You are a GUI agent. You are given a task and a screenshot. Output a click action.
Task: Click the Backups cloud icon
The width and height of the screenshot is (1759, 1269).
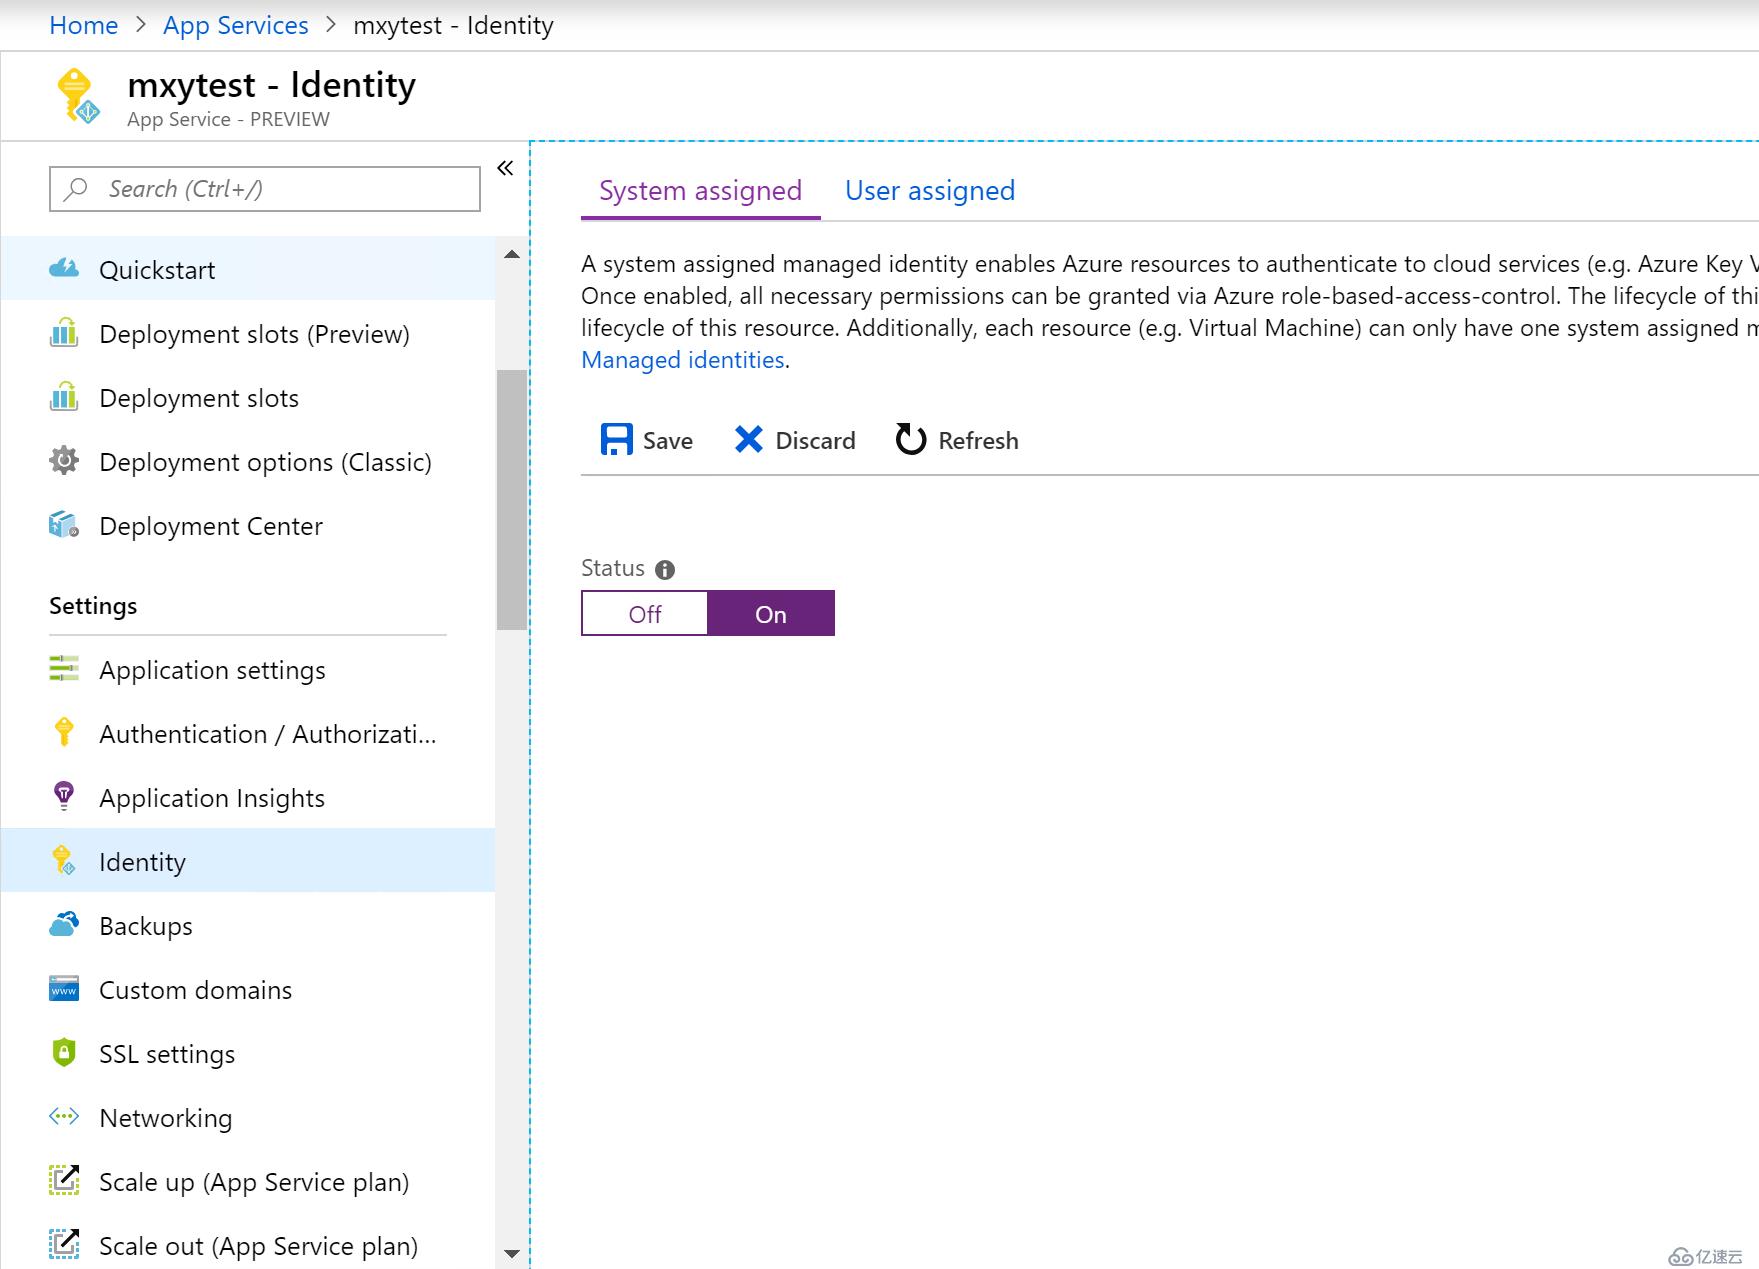tap(64, 924)
